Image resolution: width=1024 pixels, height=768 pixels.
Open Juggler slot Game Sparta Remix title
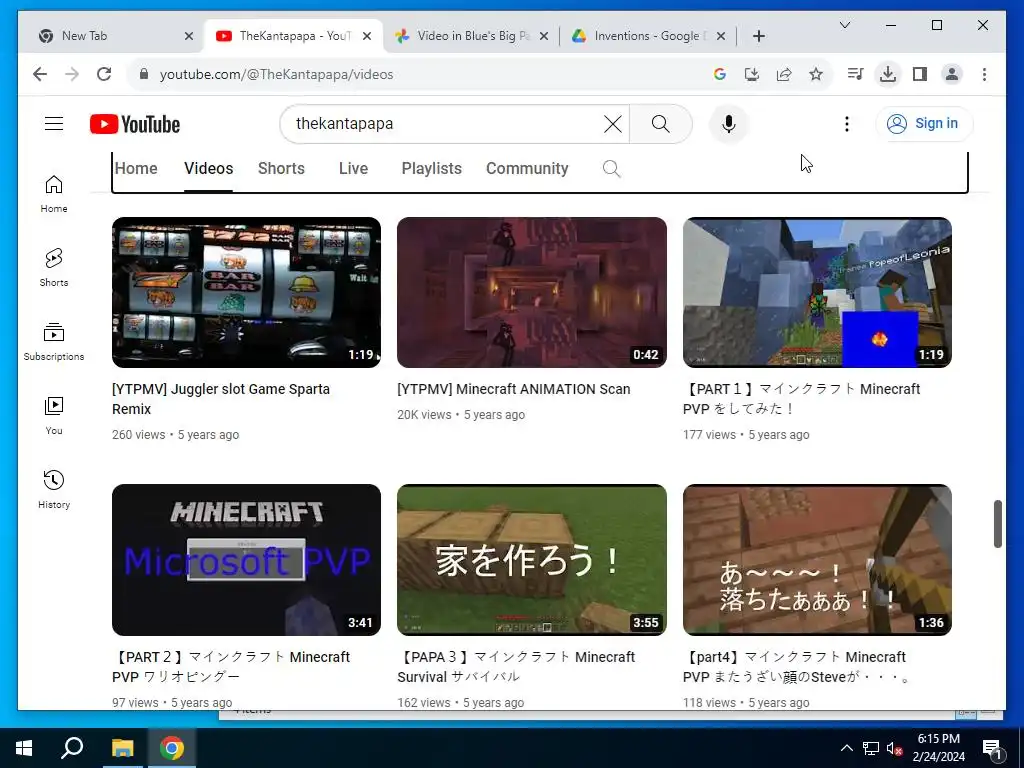click(221, 399)
